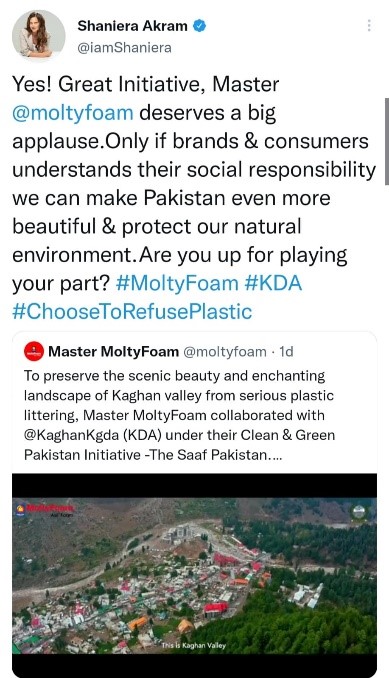Follow the @moltyfoam mention in tweet text
This screenshot has height=678, width=389.
[x=73, y=113]
